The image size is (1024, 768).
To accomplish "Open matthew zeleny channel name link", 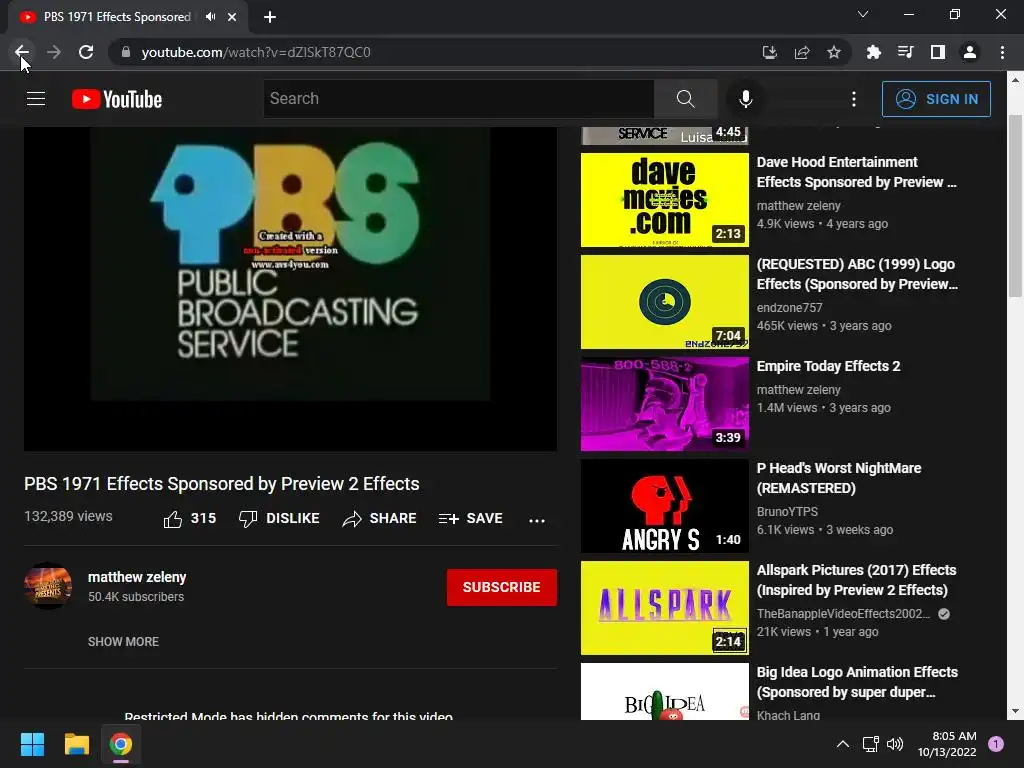I will coord(137,577).
